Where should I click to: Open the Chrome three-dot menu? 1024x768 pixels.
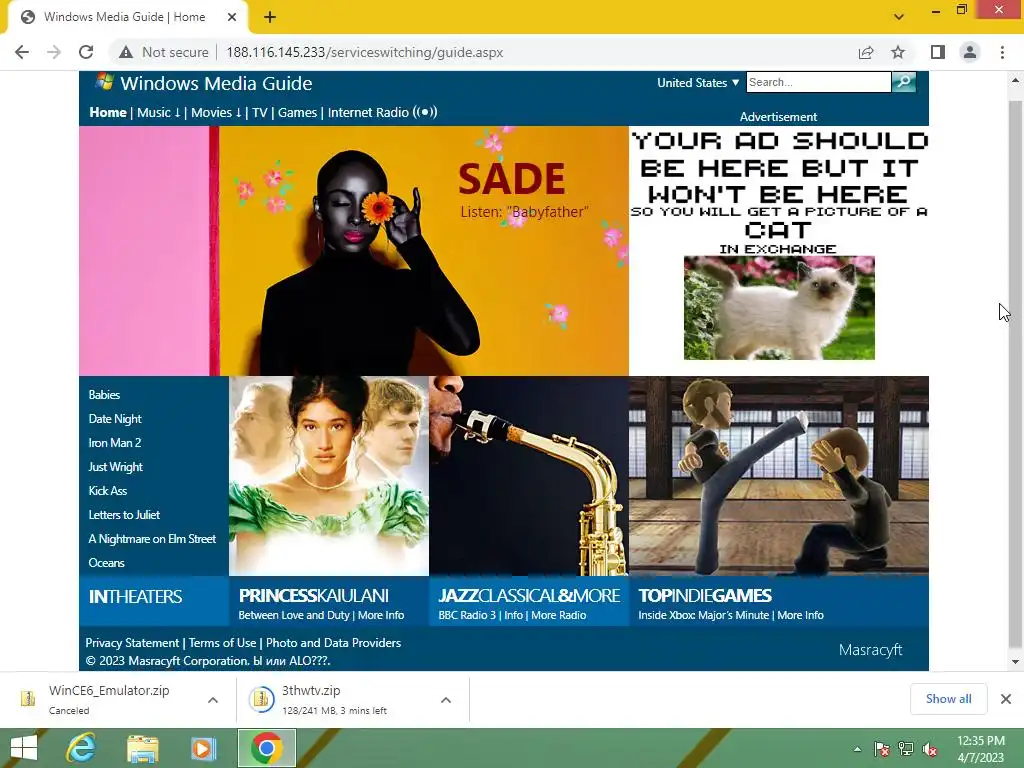[x=1002, y=52]
